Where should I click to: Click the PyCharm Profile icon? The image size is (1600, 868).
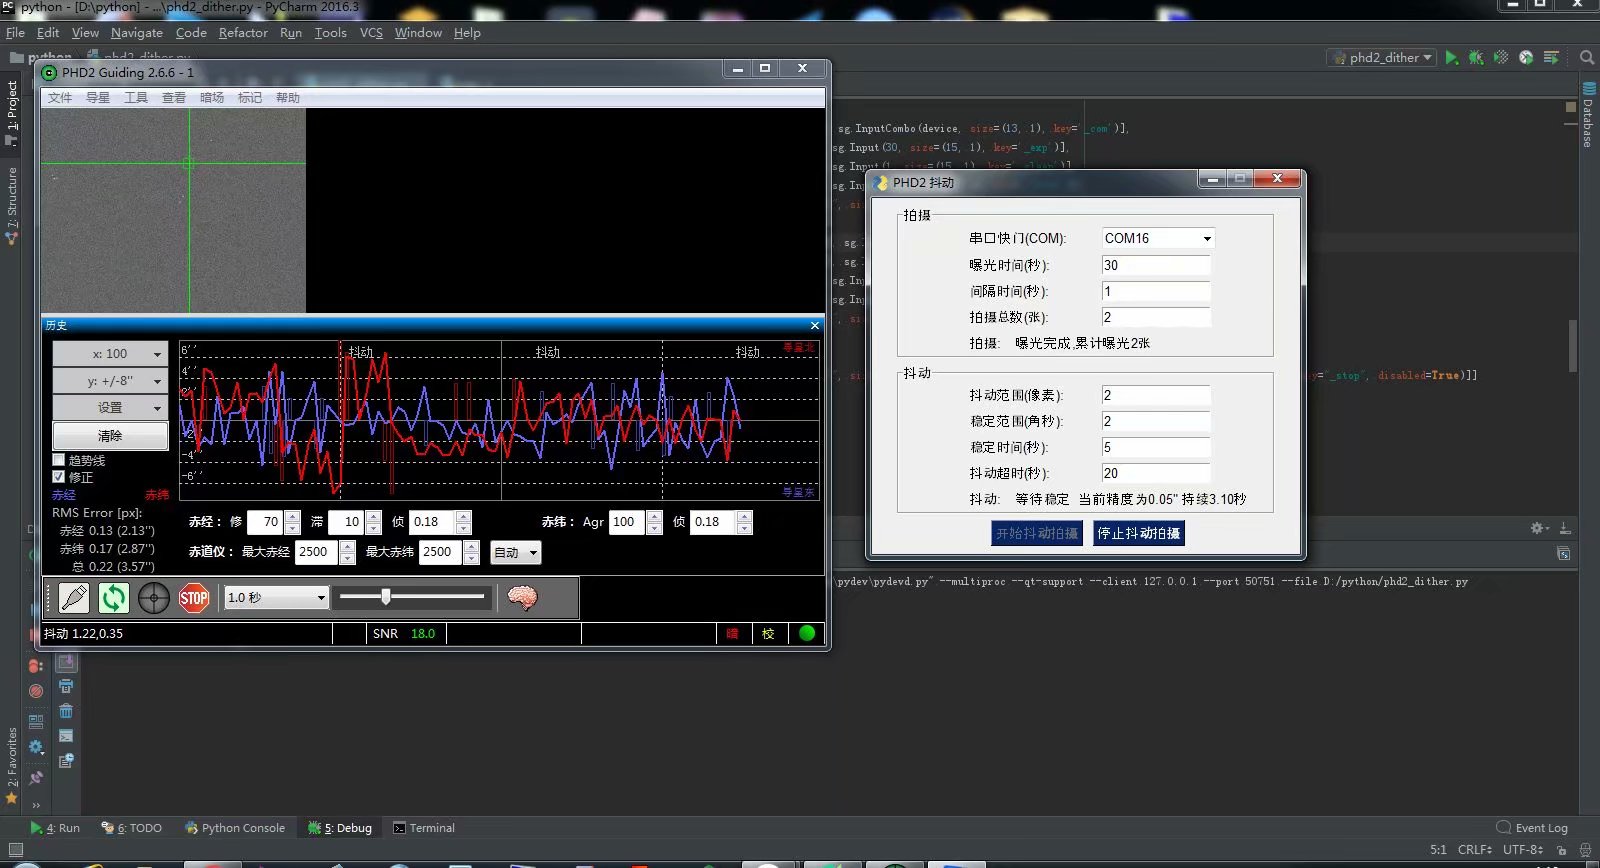point(1526,58)
